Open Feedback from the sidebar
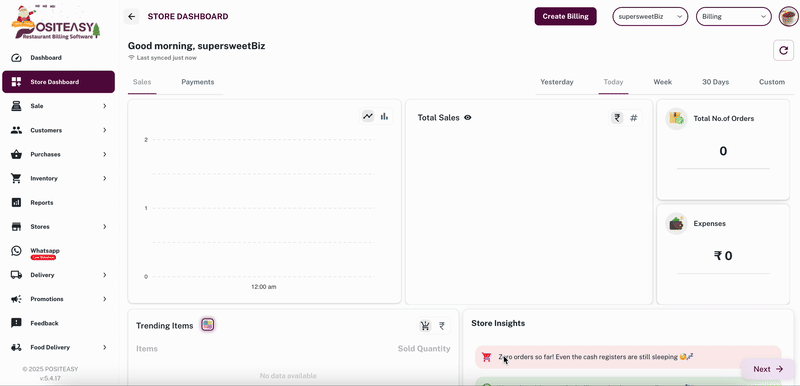The image size is (800, 386). pos(58,323)
